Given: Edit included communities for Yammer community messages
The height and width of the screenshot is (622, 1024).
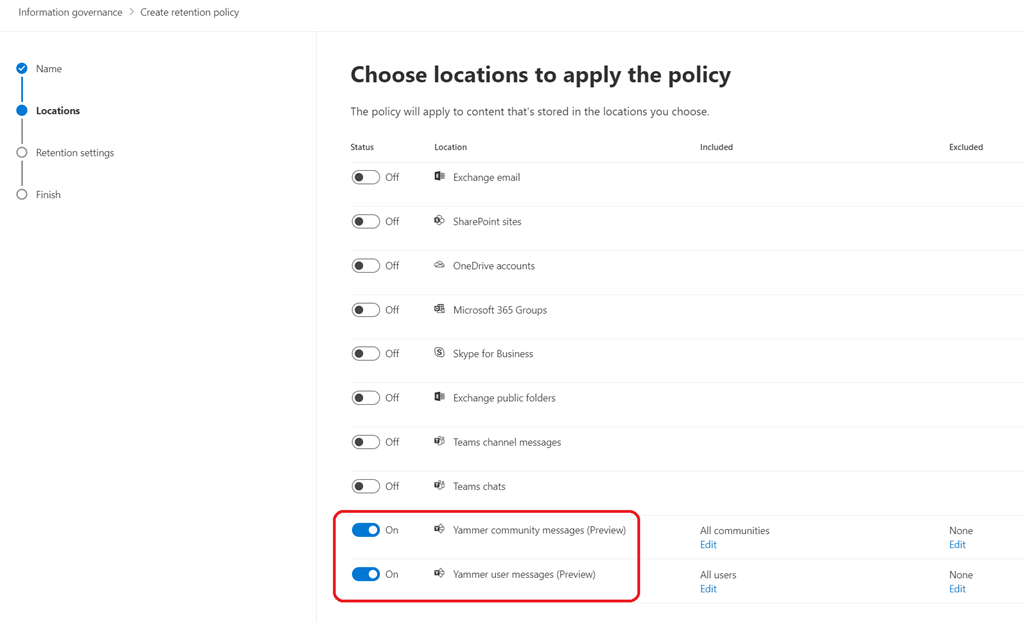Looking at the screenshot, I should coord(708,545).
